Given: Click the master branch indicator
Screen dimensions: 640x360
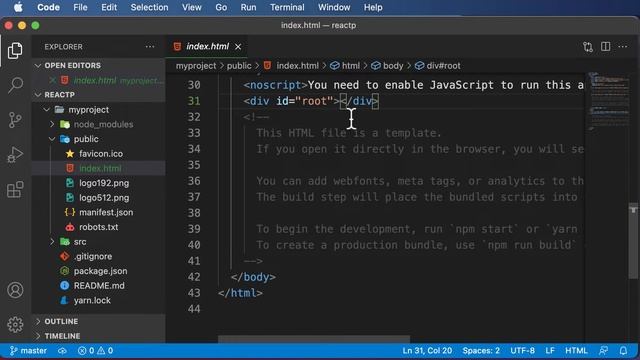Looking at the screenshot, I should coord(28,351).
